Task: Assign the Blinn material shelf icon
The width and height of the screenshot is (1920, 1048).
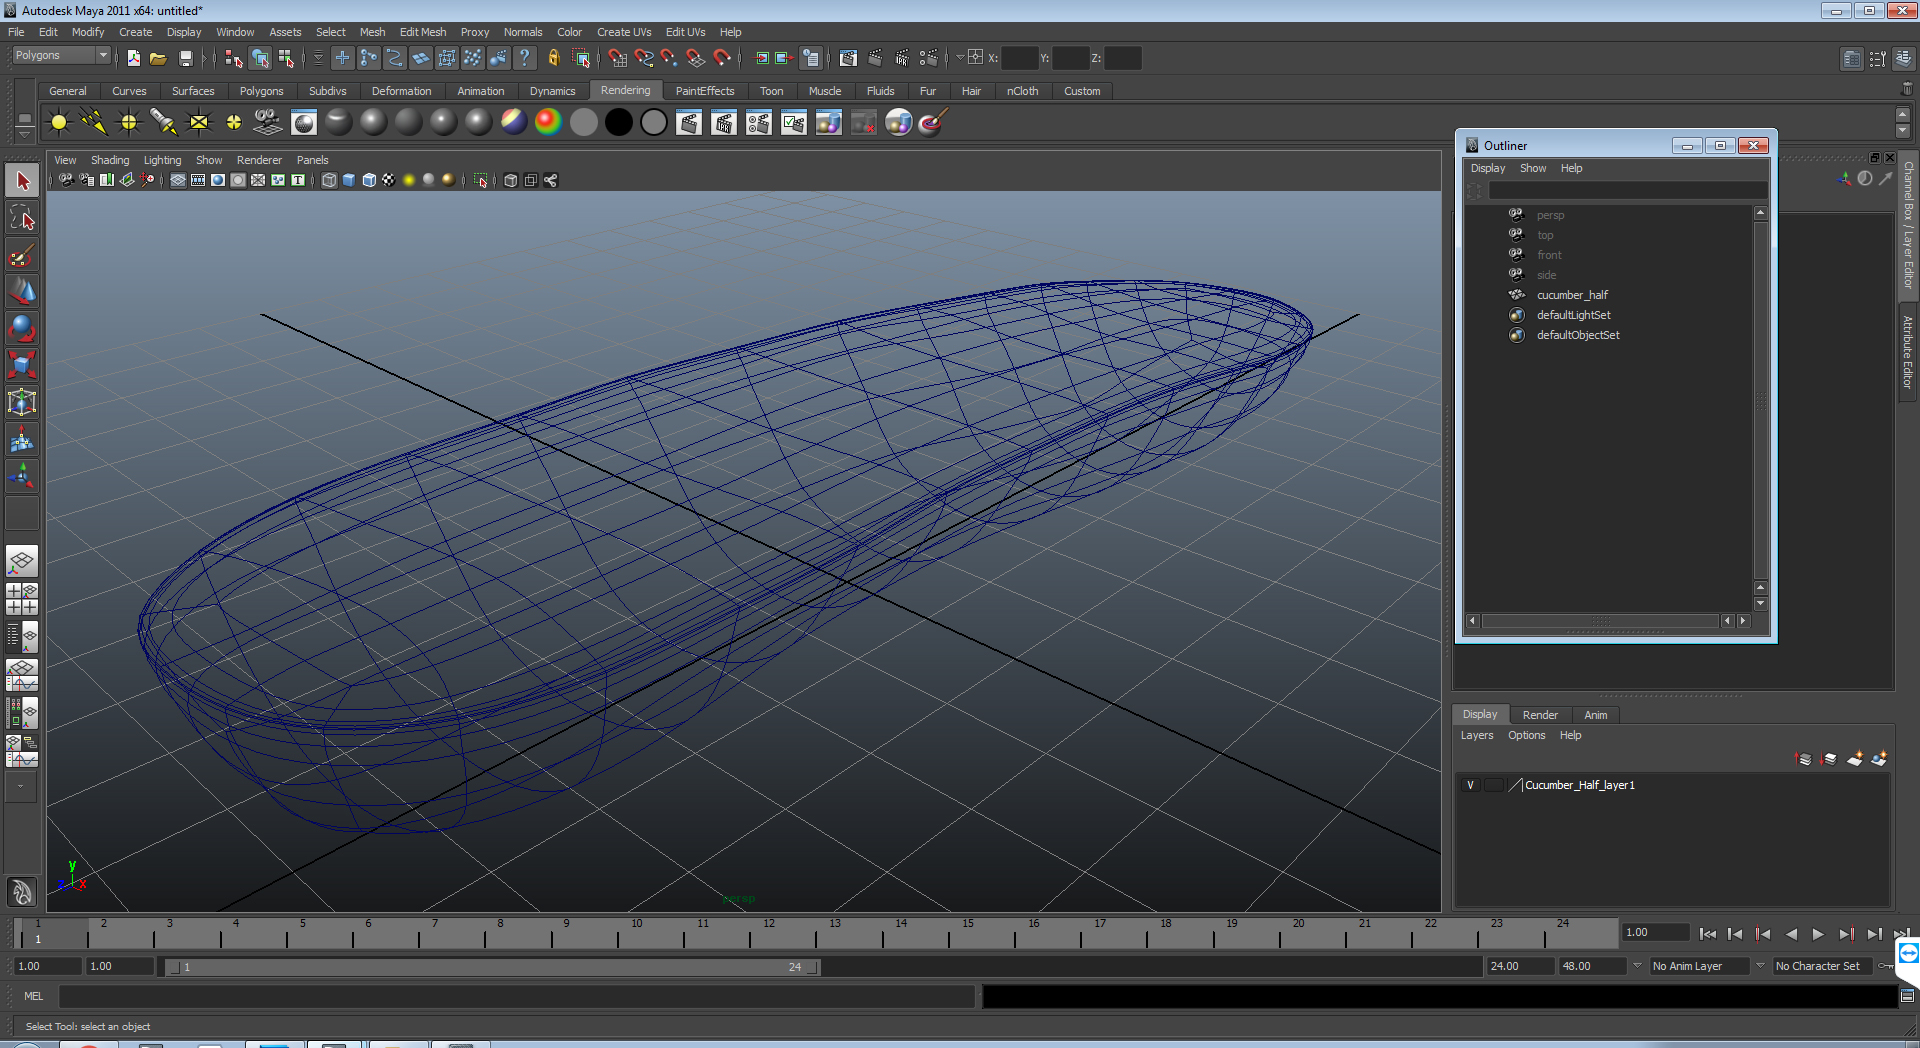Action: point(374,123)
